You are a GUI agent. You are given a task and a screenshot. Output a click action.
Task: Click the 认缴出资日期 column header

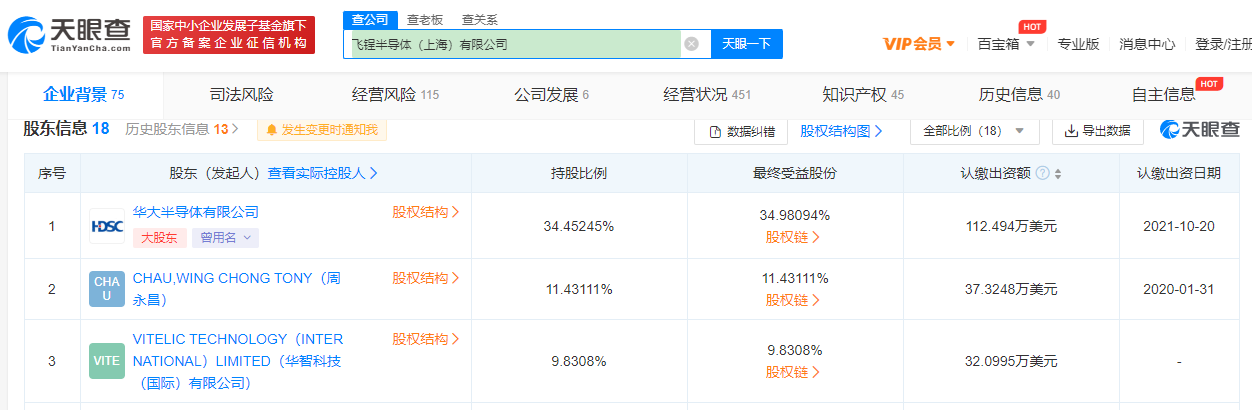[x=1178, y=173]
